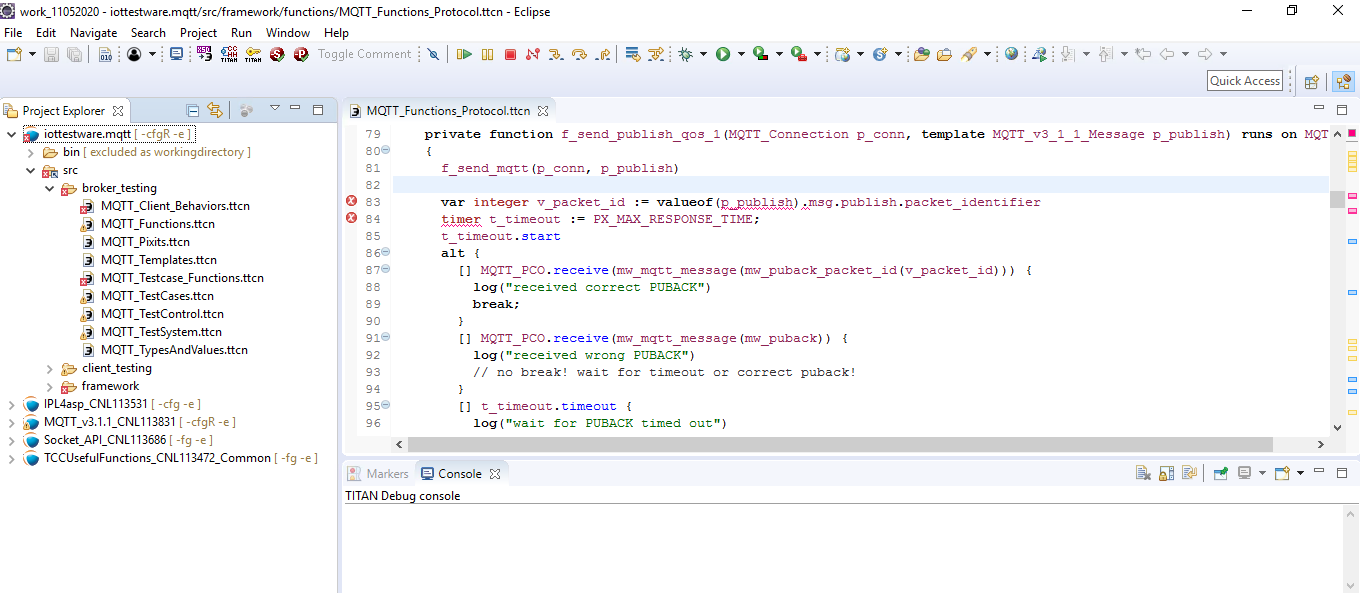Click the Open Task folder icon
The height and width of the screenshot is (593, 1360).
coord(944,54)
